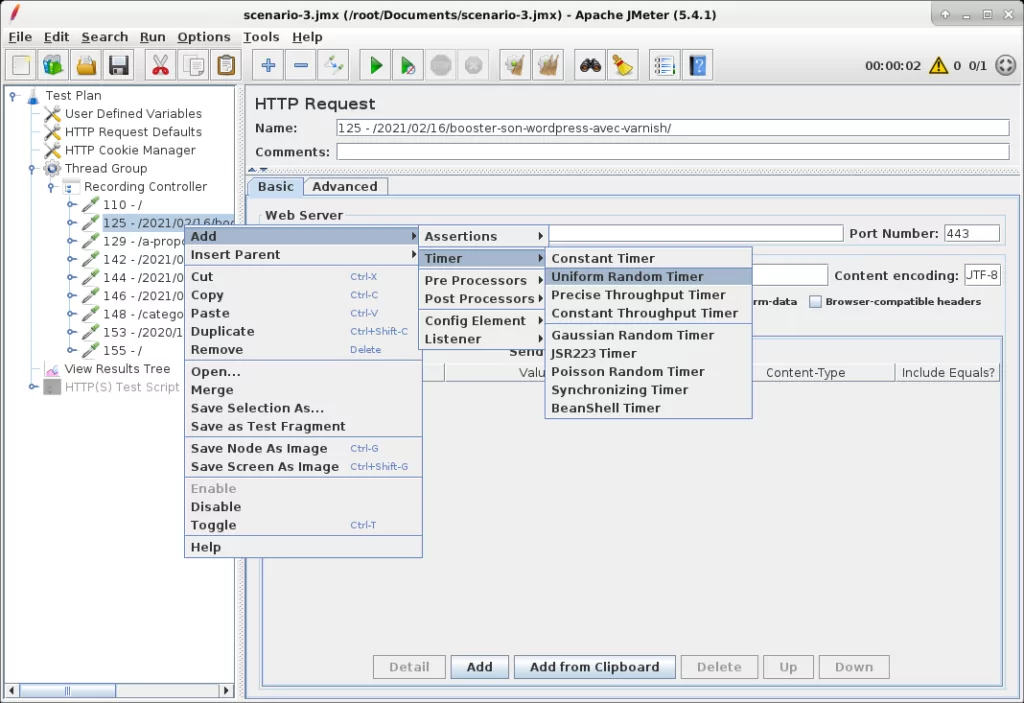Click the Cut scissors toolbar icon

(x=160, y=65)
